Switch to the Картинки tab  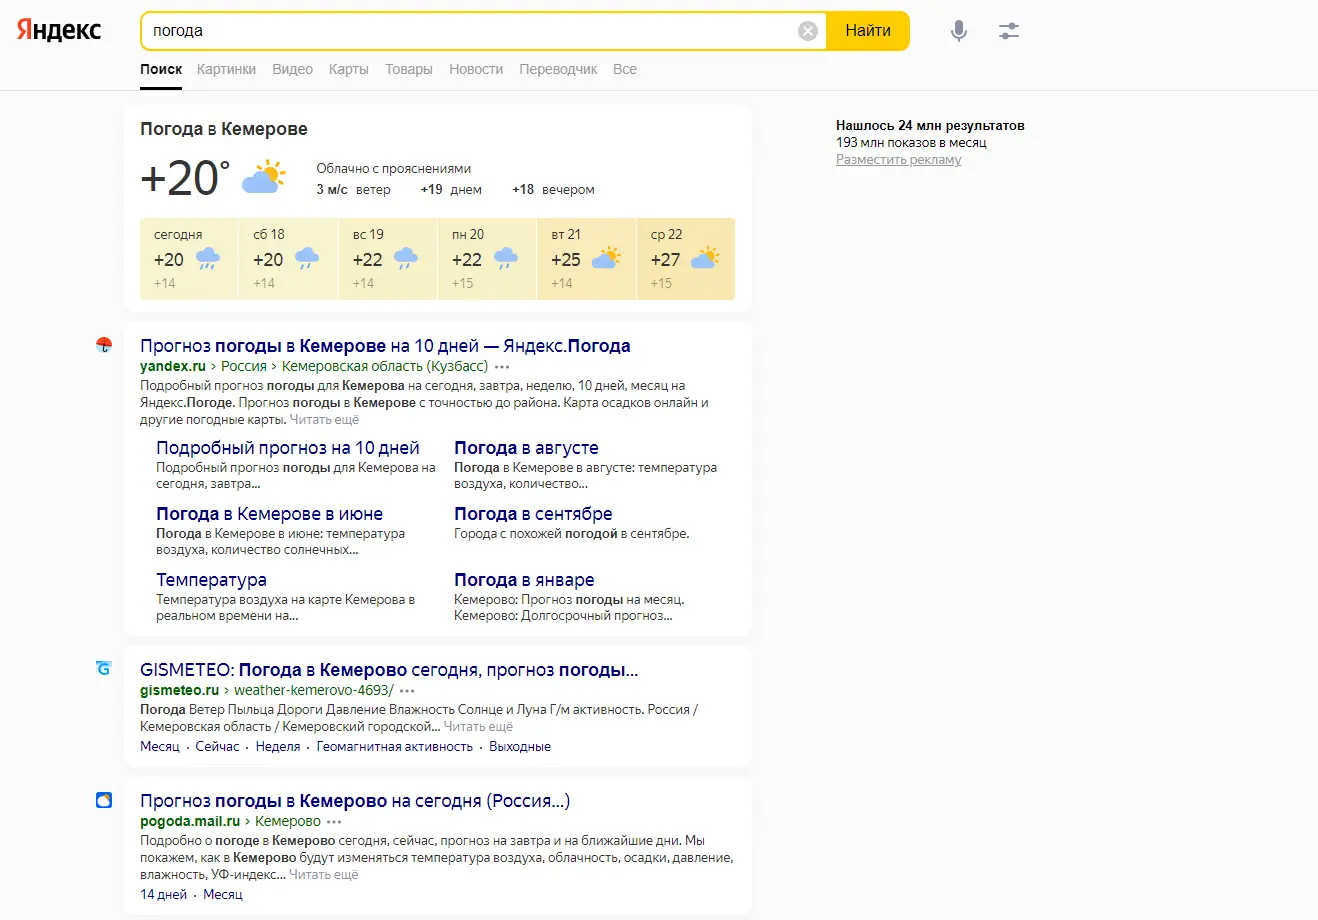pyautogui.click(x=226, y=69)
